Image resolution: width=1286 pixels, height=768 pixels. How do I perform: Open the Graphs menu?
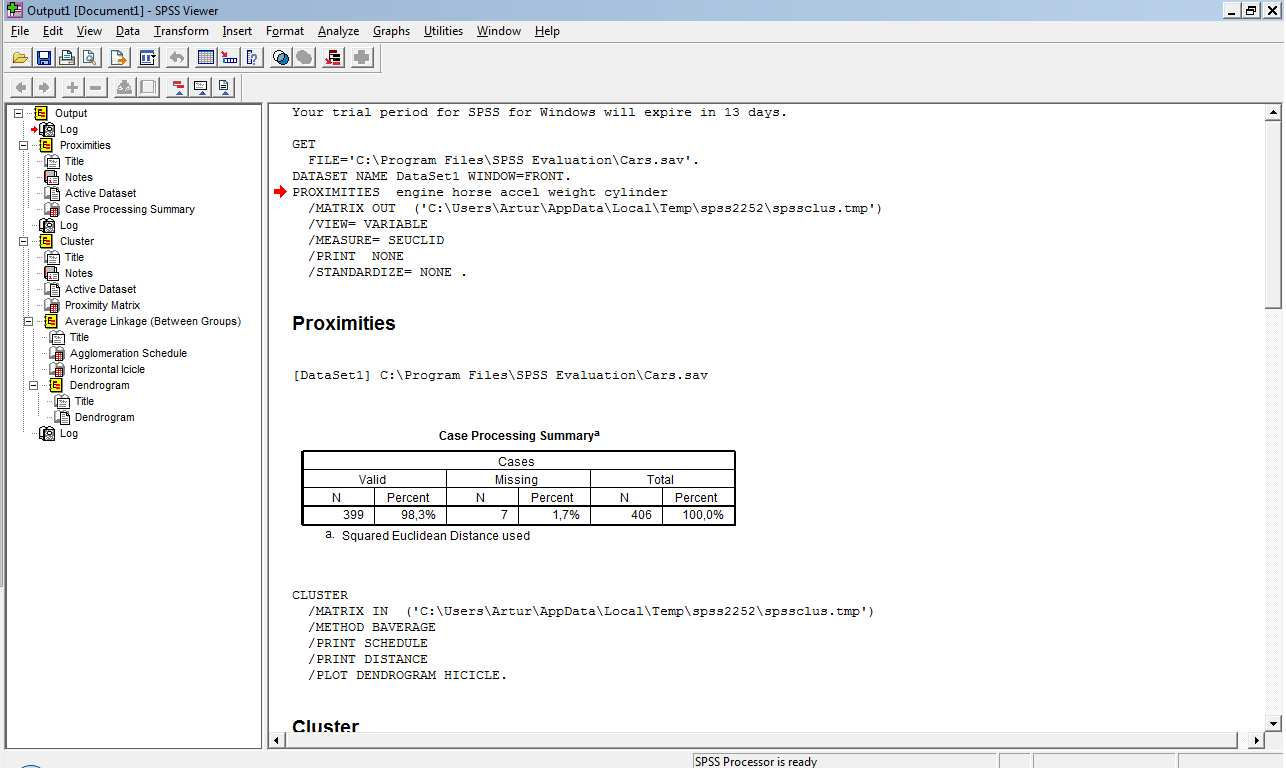pos(391,31)
